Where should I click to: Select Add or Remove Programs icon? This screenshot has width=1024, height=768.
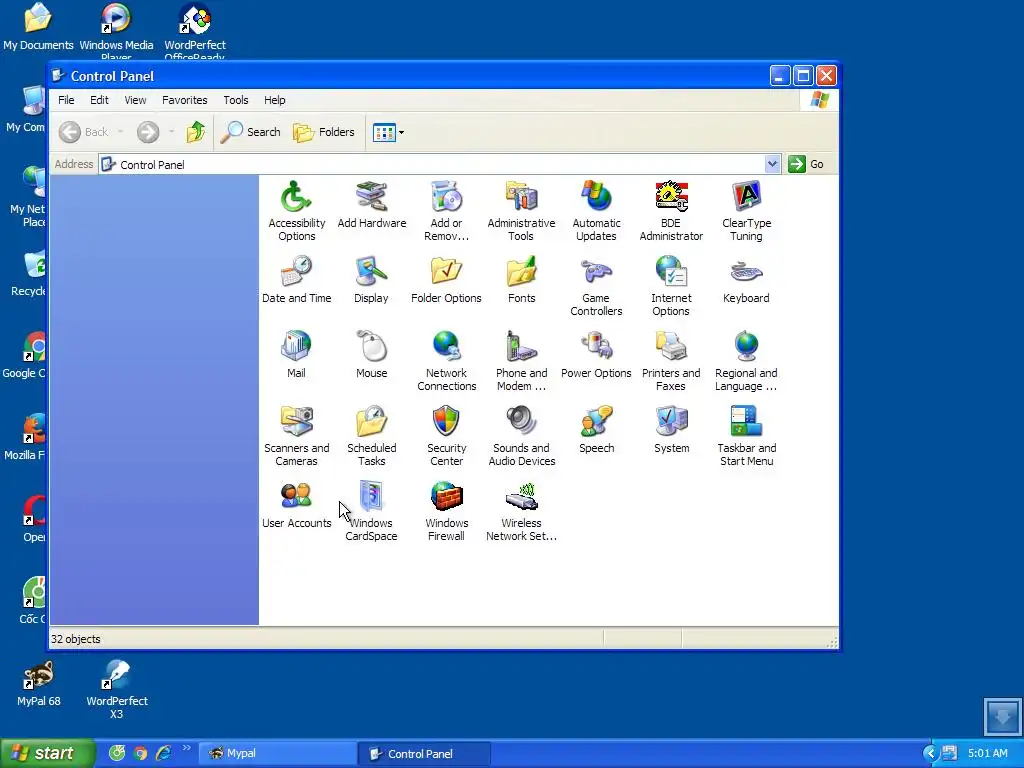pos(447,210)
